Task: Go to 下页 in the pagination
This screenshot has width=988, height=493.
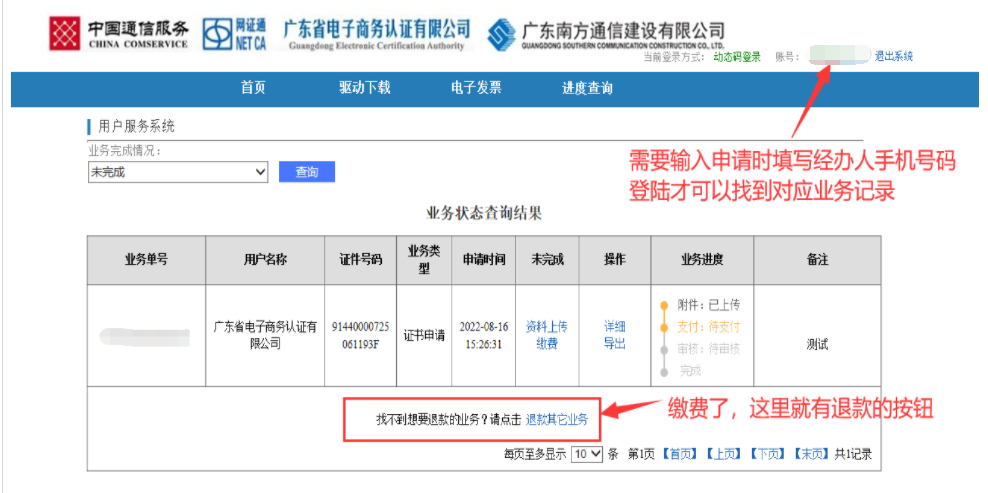Action: click(768, 454)
